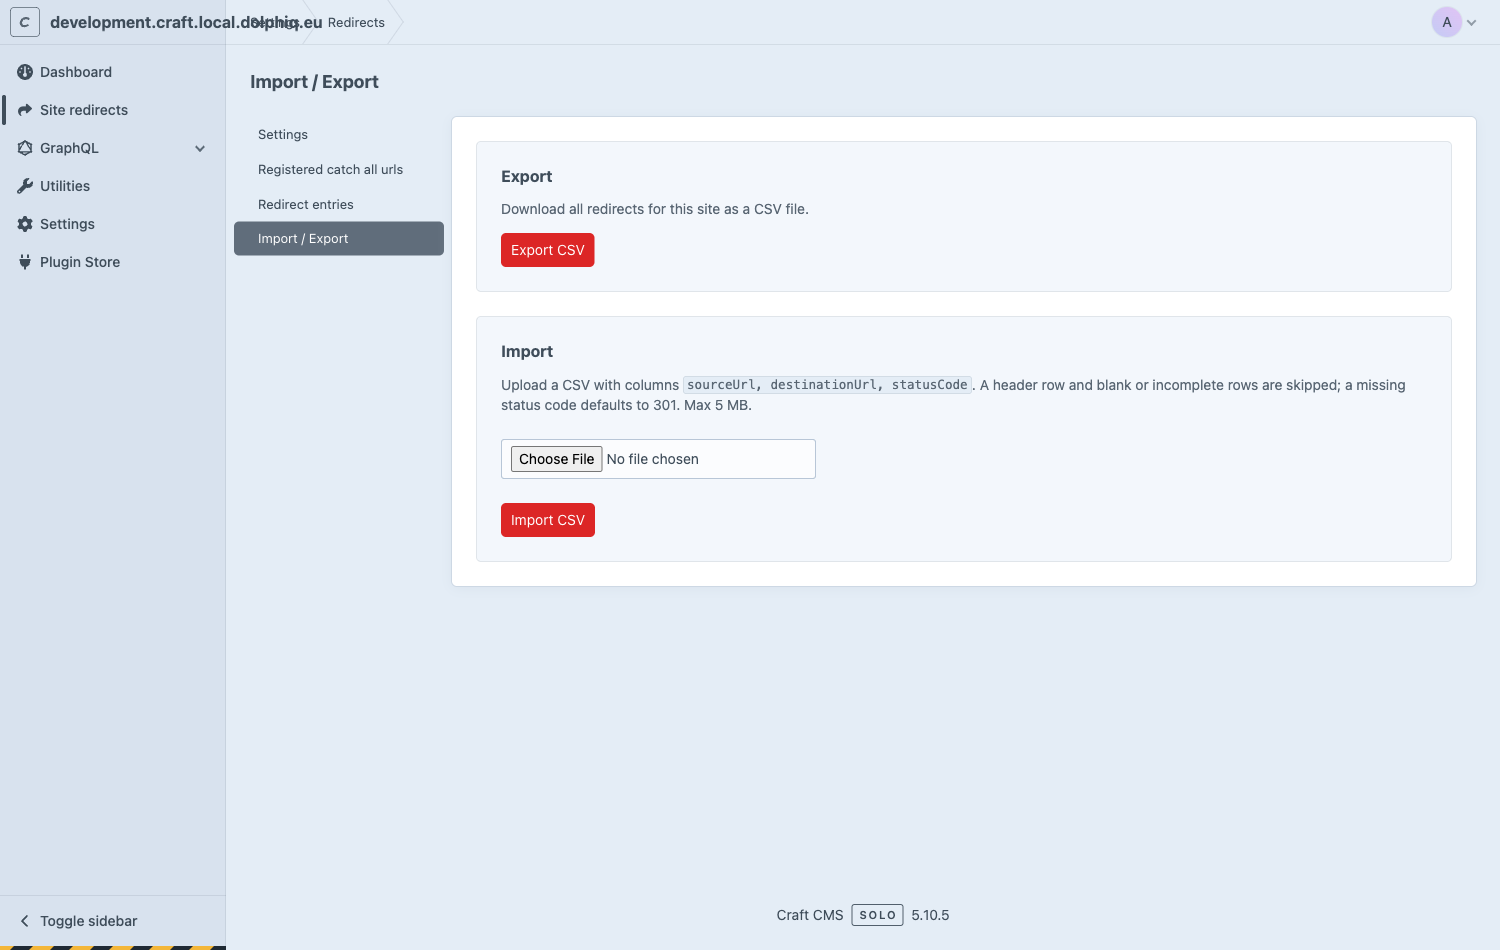The width and height of the screenshot is (1500, 950).
Task: Click the Settings gear icon in sidebar
Action: click(x=25, y=224)
